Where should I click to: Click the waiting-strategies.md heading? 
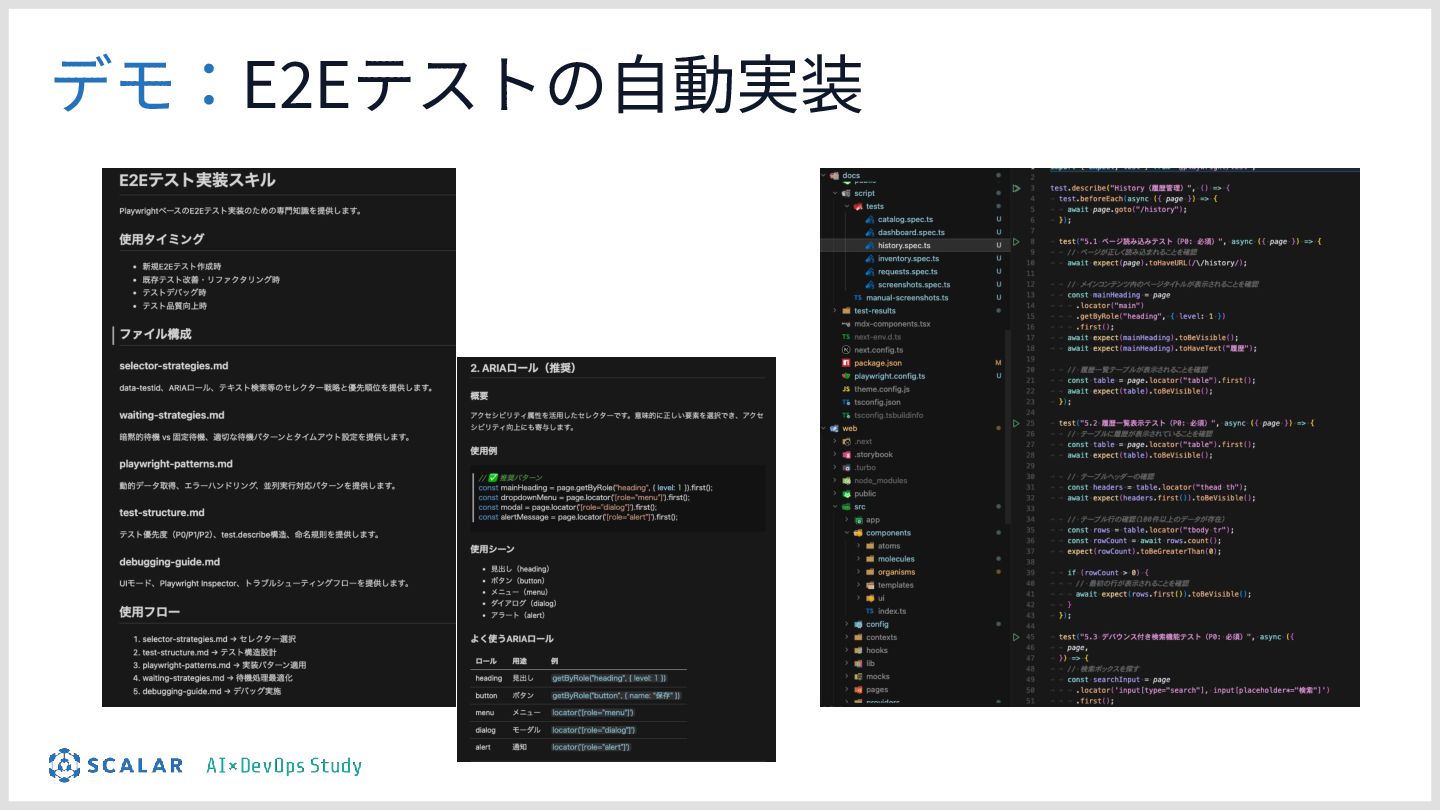click(x=172, y=415)
